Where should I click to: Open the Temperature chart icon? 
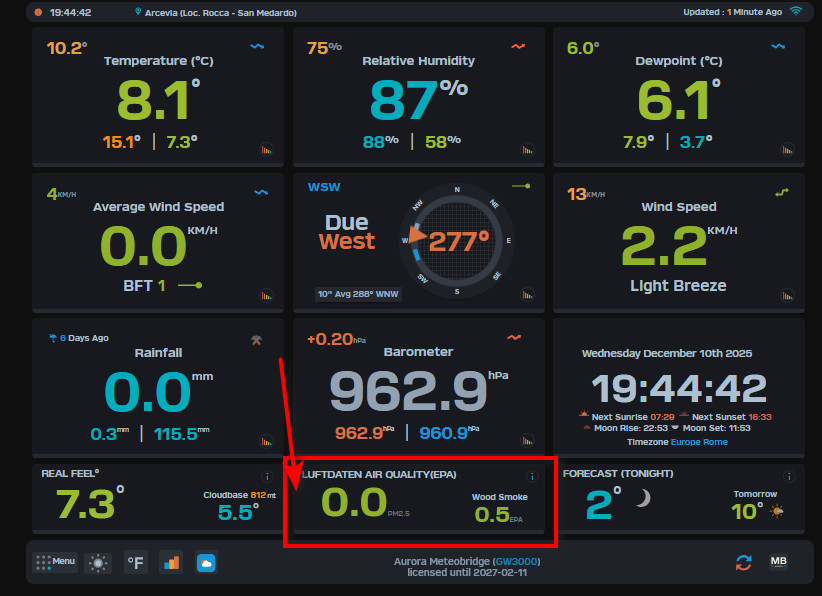click(267, 150)
